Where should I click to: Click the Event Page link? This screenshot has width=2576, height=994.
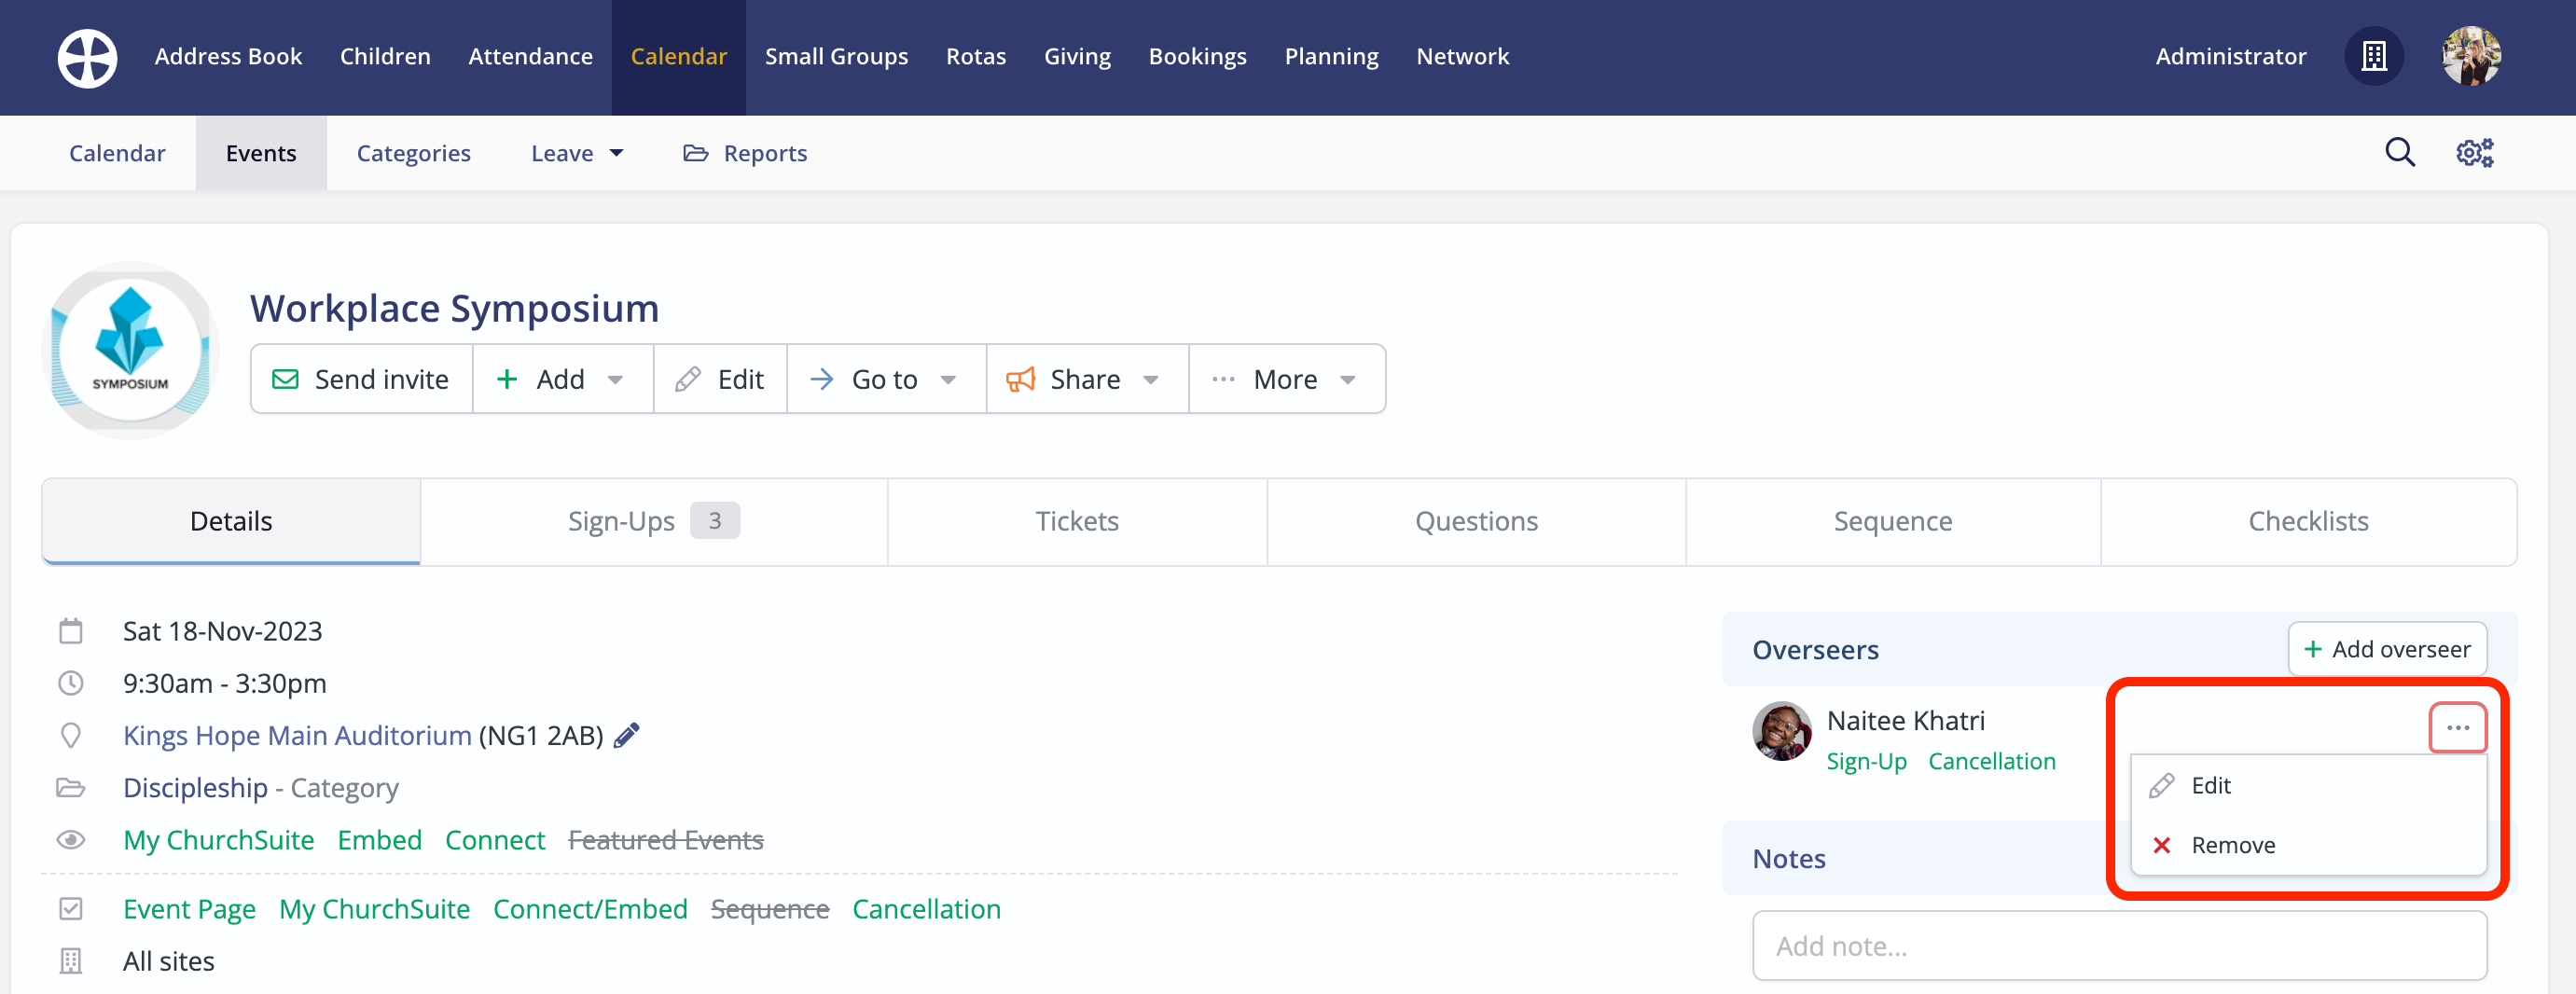pos(189,908)
